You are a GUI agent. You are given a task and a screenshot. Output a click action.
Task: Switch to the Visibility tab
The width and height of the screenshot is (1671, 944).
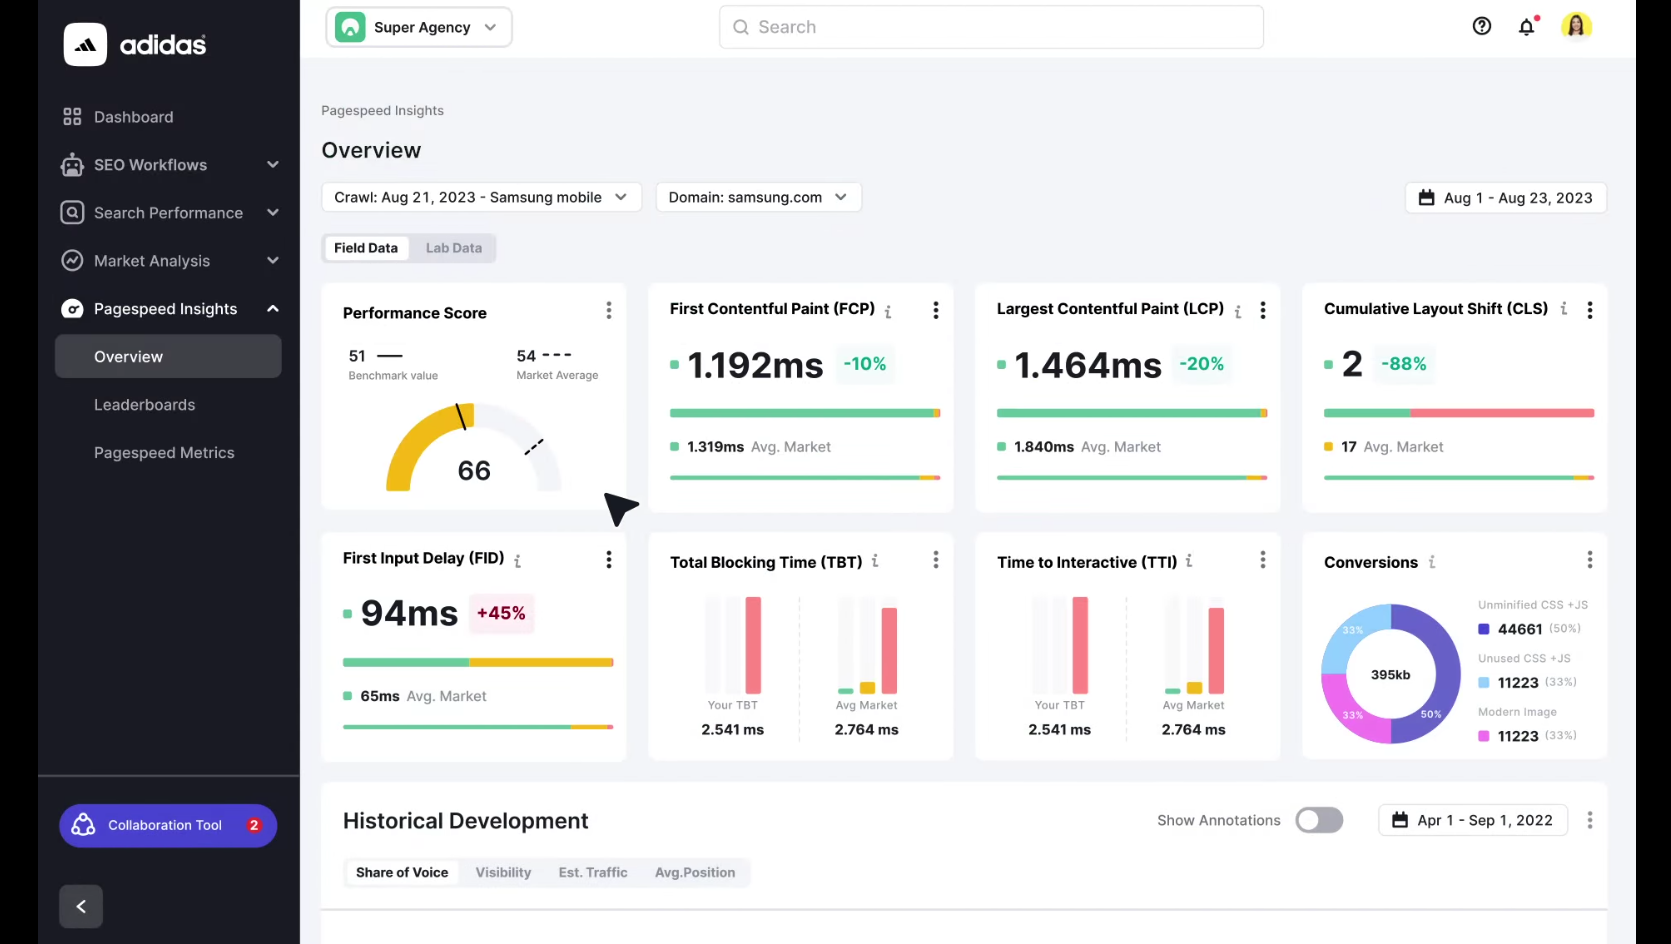(x=503, y=873)
